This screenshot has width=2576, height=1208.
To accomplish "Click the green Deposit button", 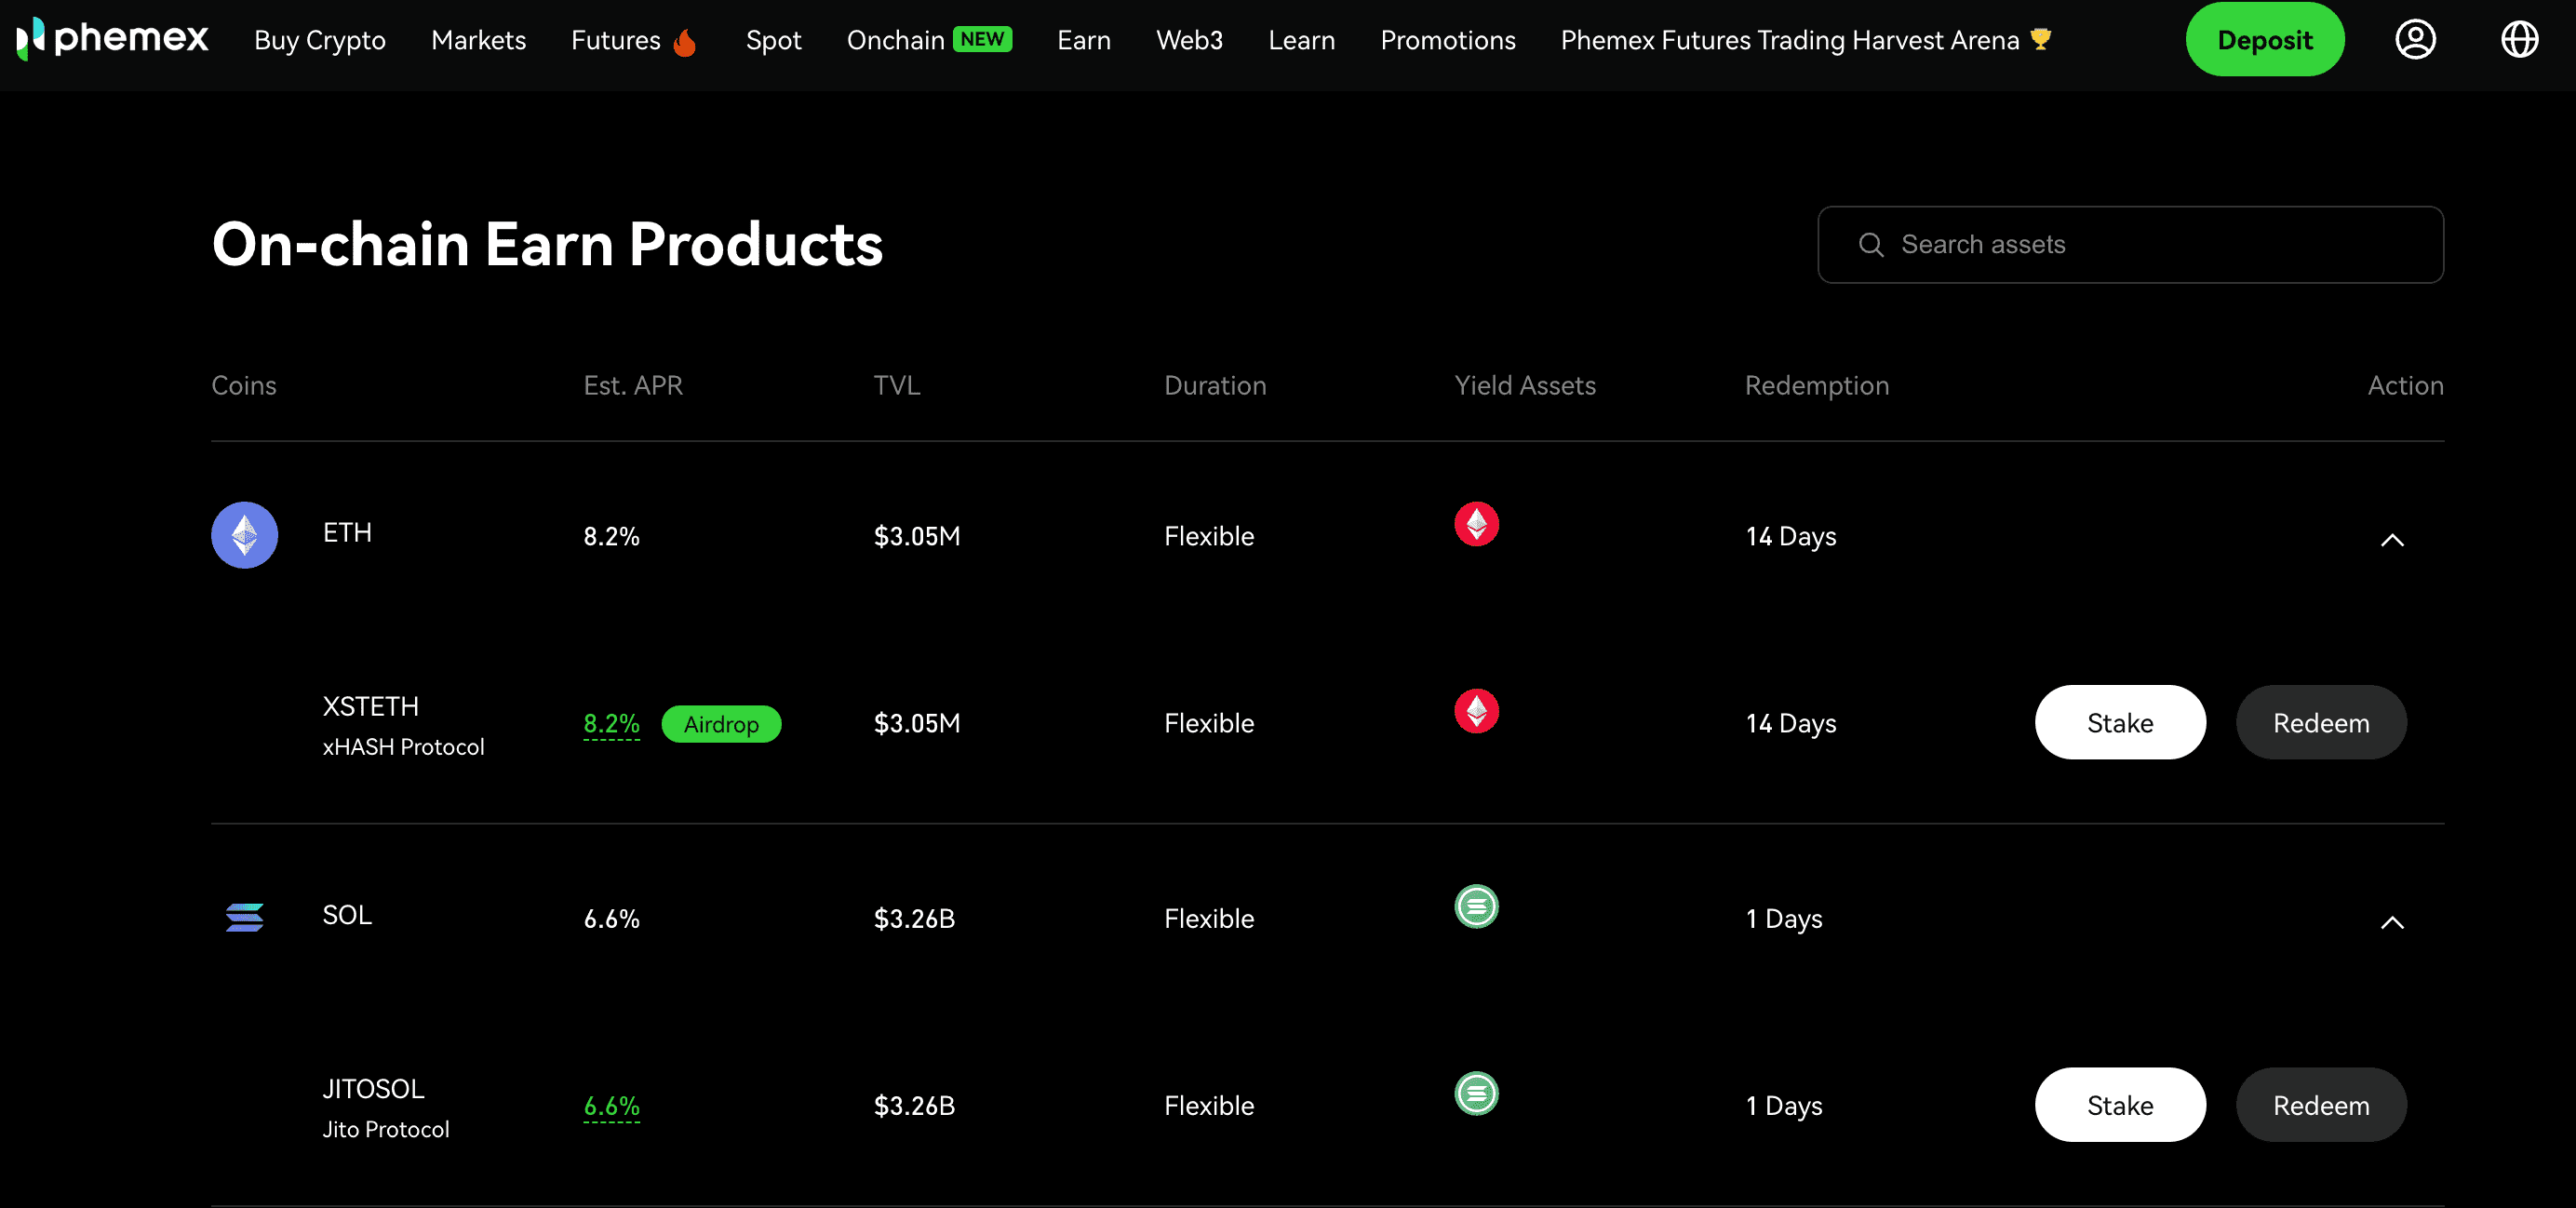I will (2264, 40).
